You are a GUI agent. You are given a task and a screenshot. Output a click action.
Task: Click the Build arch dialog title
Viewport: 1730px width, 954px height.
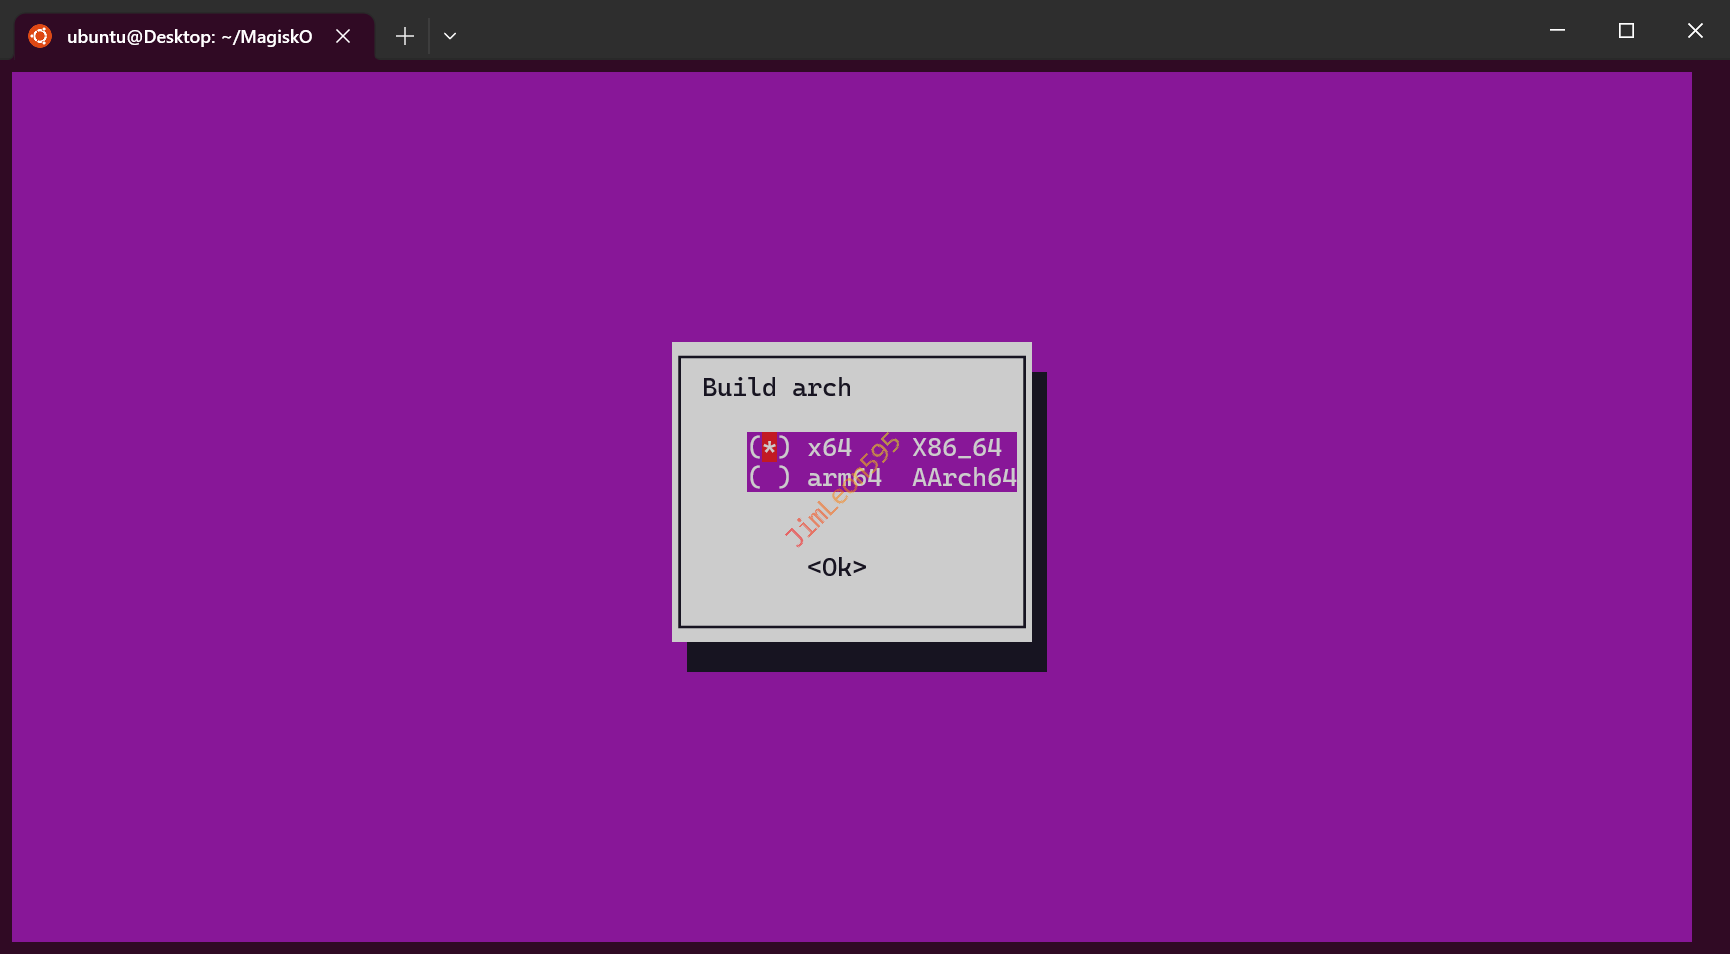[776, 388]
